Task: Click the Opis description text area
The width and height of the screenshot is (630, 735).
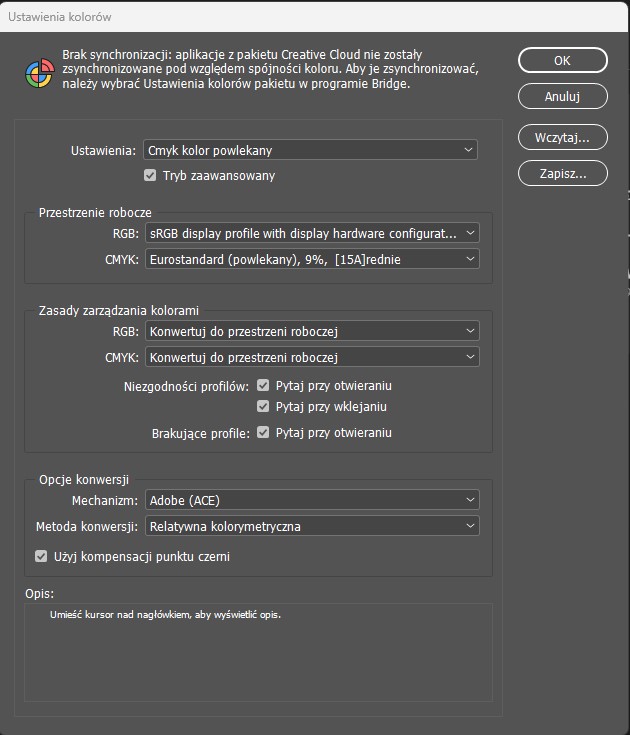Action: coord(258,652)
